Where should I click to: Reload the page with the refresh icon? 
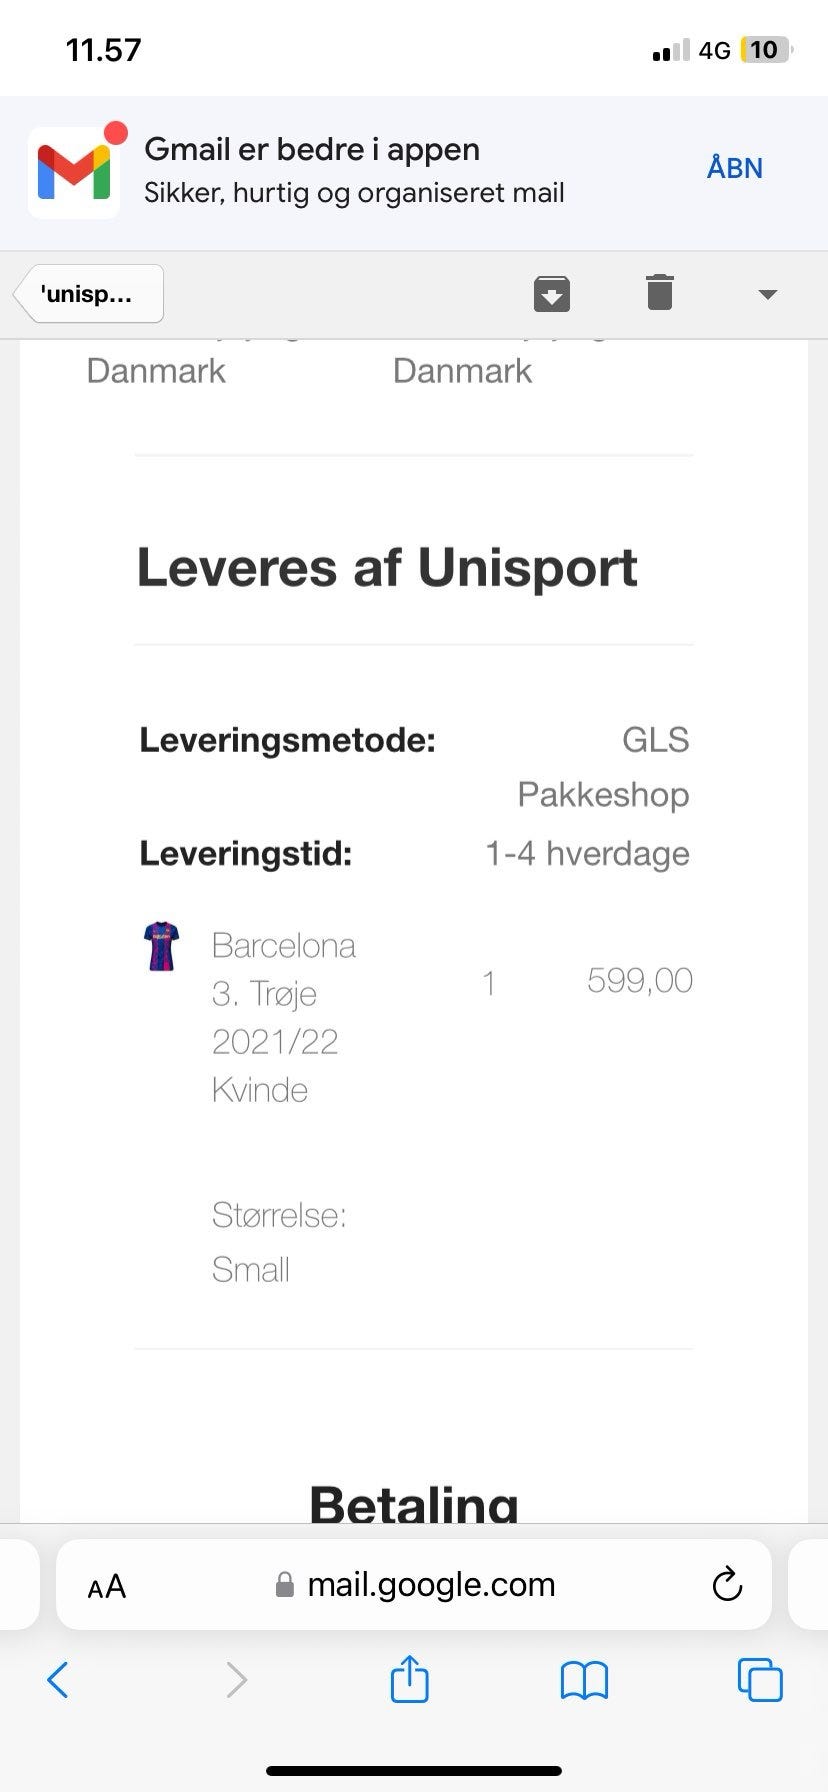click(x=726, y=1585)
